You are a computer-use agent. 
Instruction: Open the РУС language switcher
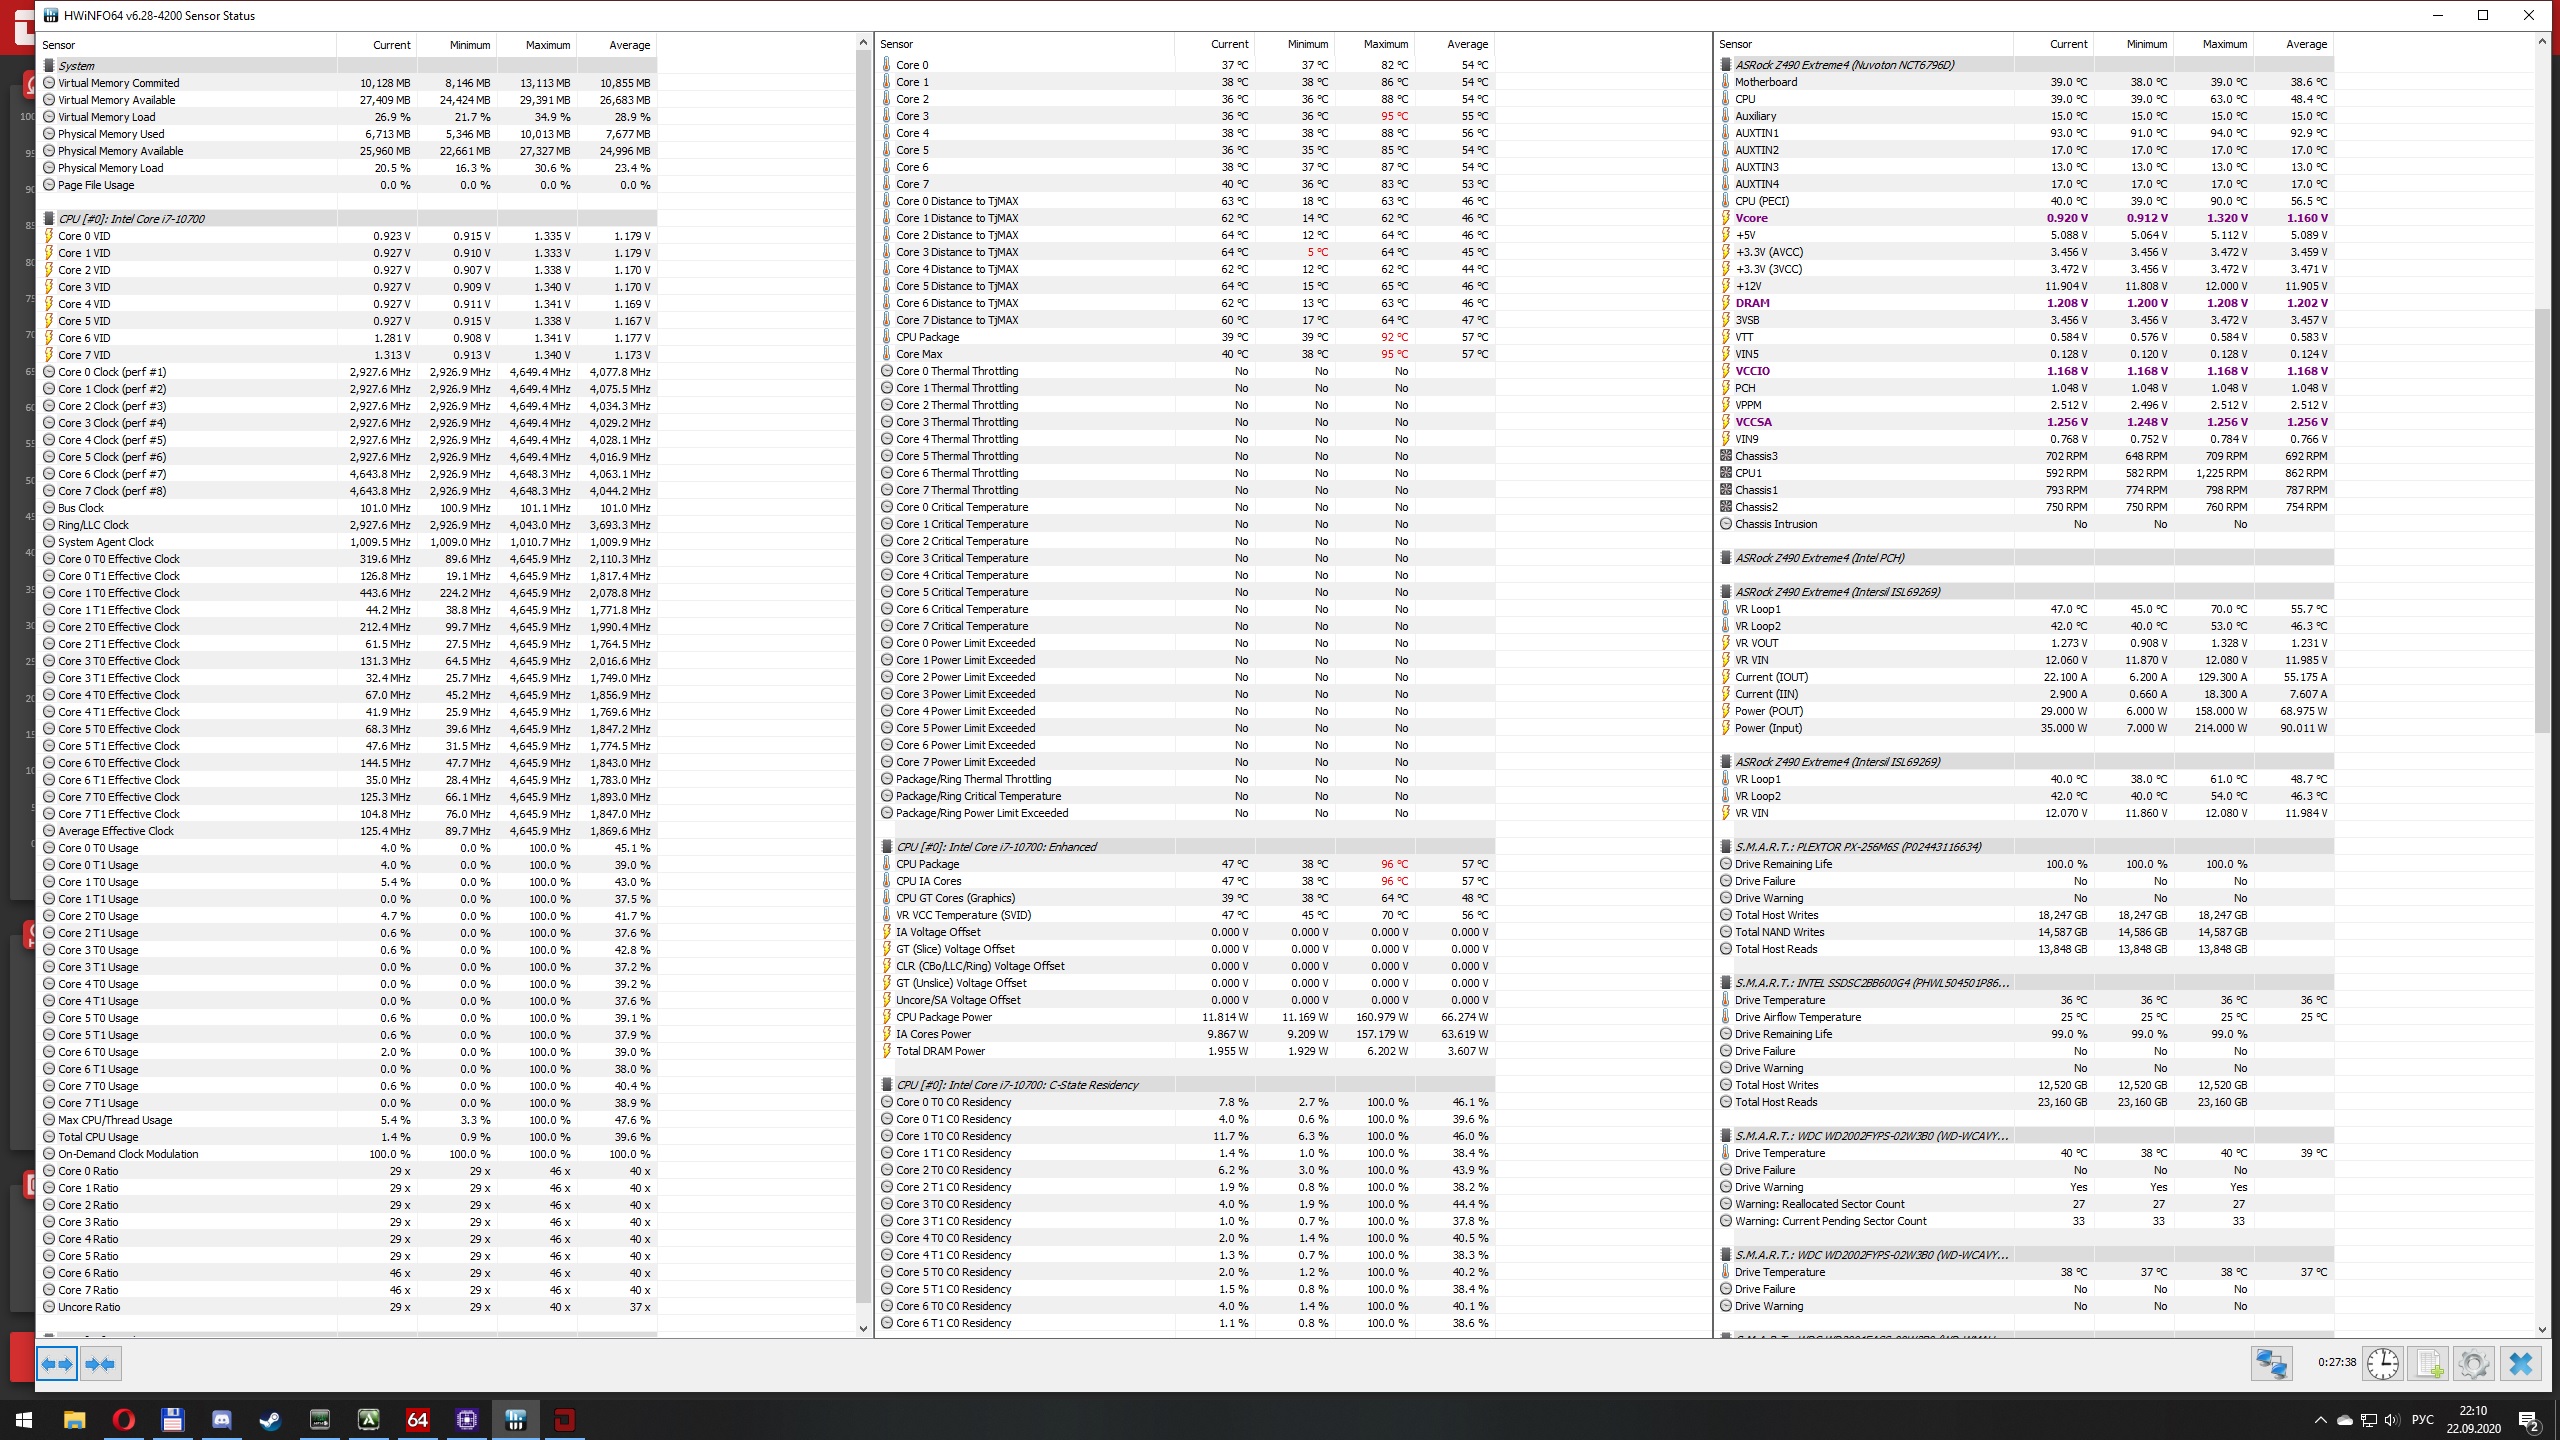[2422, 1420]
